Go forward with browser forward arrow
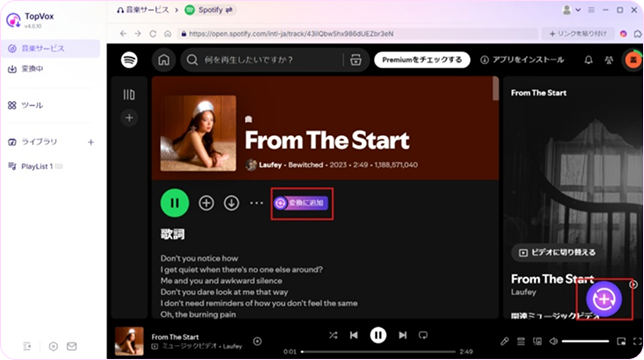The image size is (644, 360). (x=138, y=34)
